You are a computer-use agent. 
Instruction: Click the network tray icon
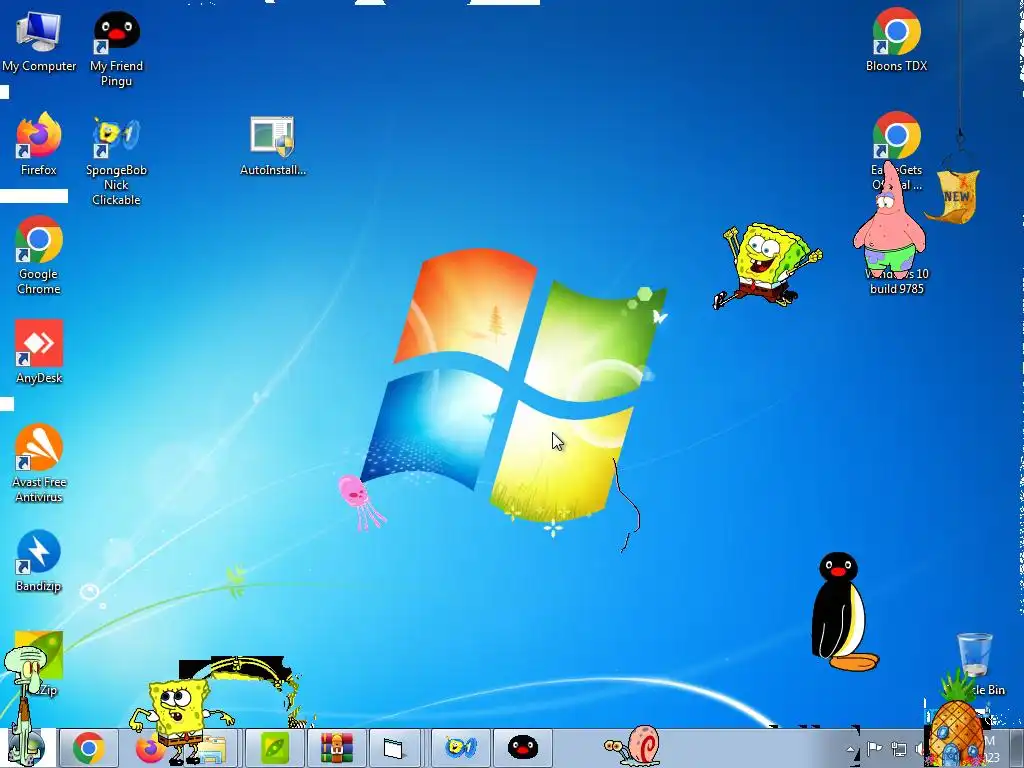[899, 750]
